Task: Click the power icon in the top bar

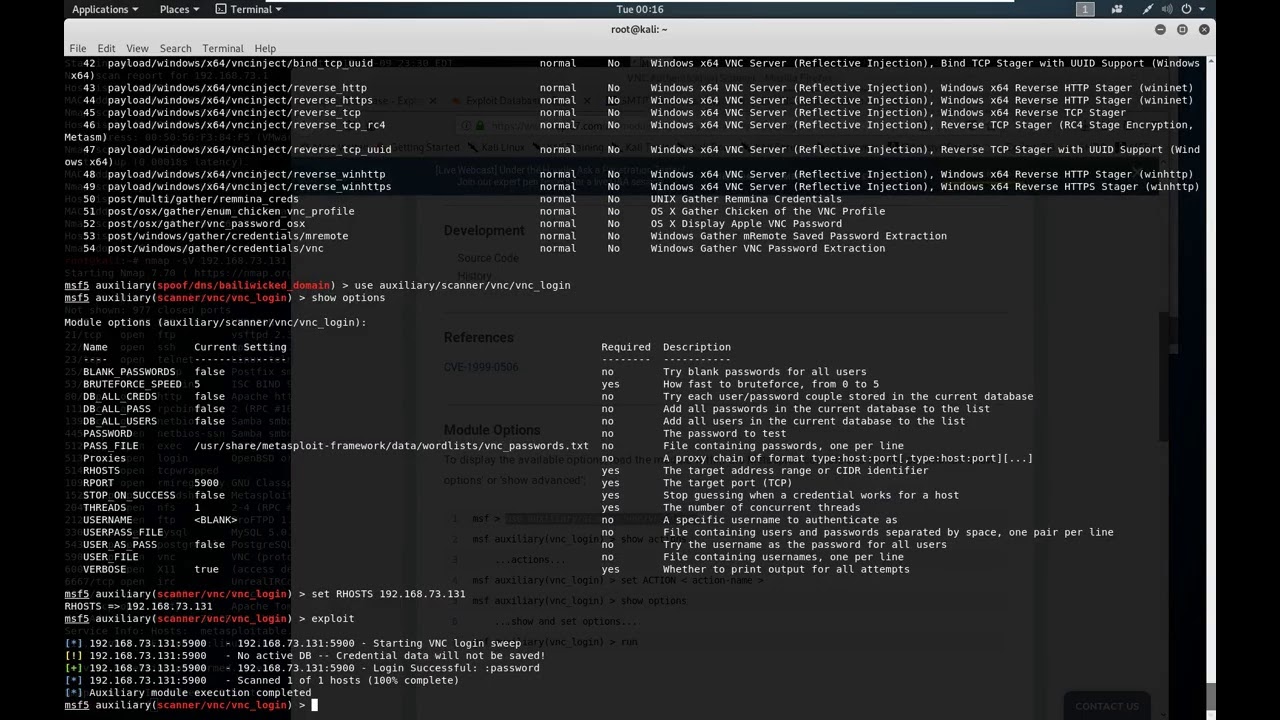Action: [1187, 9]
